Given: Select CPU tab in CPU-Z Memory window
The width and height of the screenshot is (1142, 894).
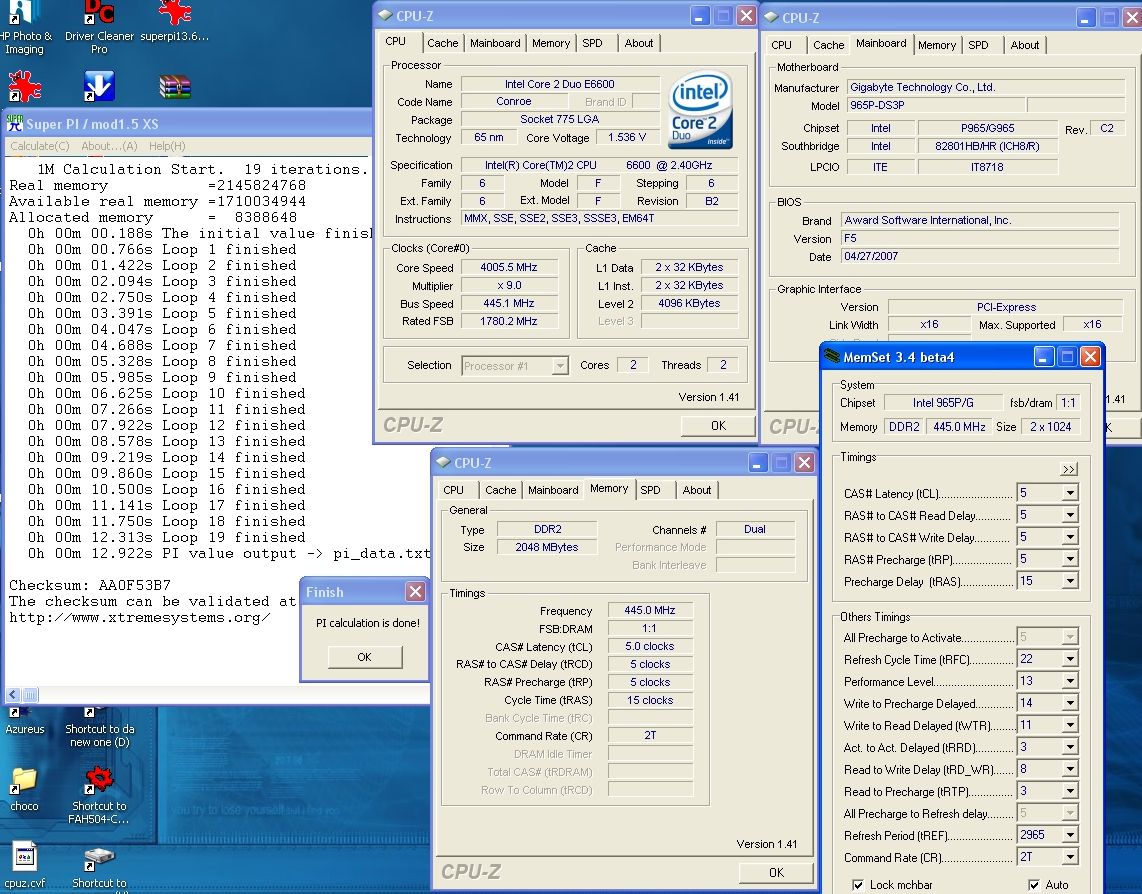Looking at the screenshot, I should coord(453,490).
